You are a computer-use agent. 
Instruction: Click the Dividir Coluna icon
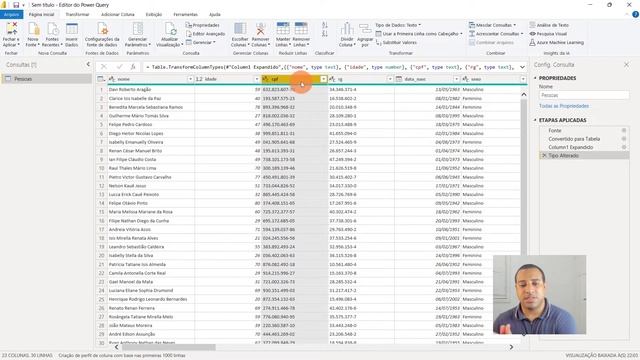coord(347,29)
